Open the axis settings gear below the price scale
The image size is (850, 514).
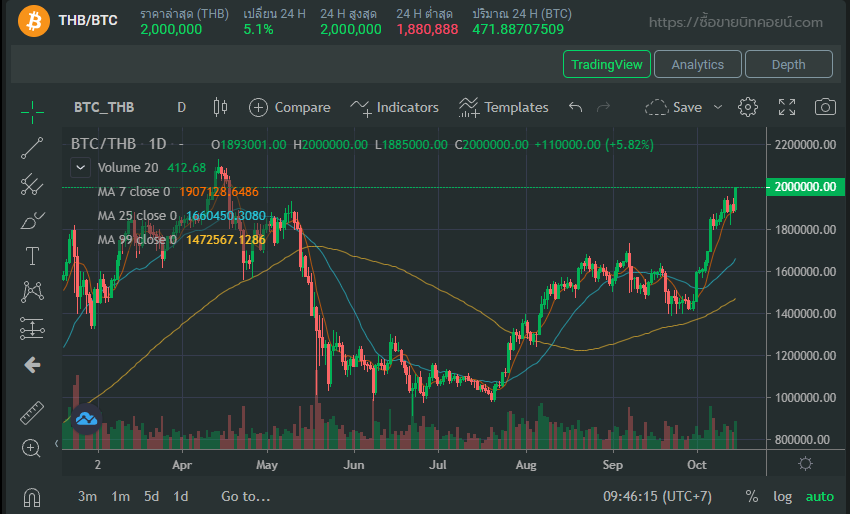click(x=806, y=464)
